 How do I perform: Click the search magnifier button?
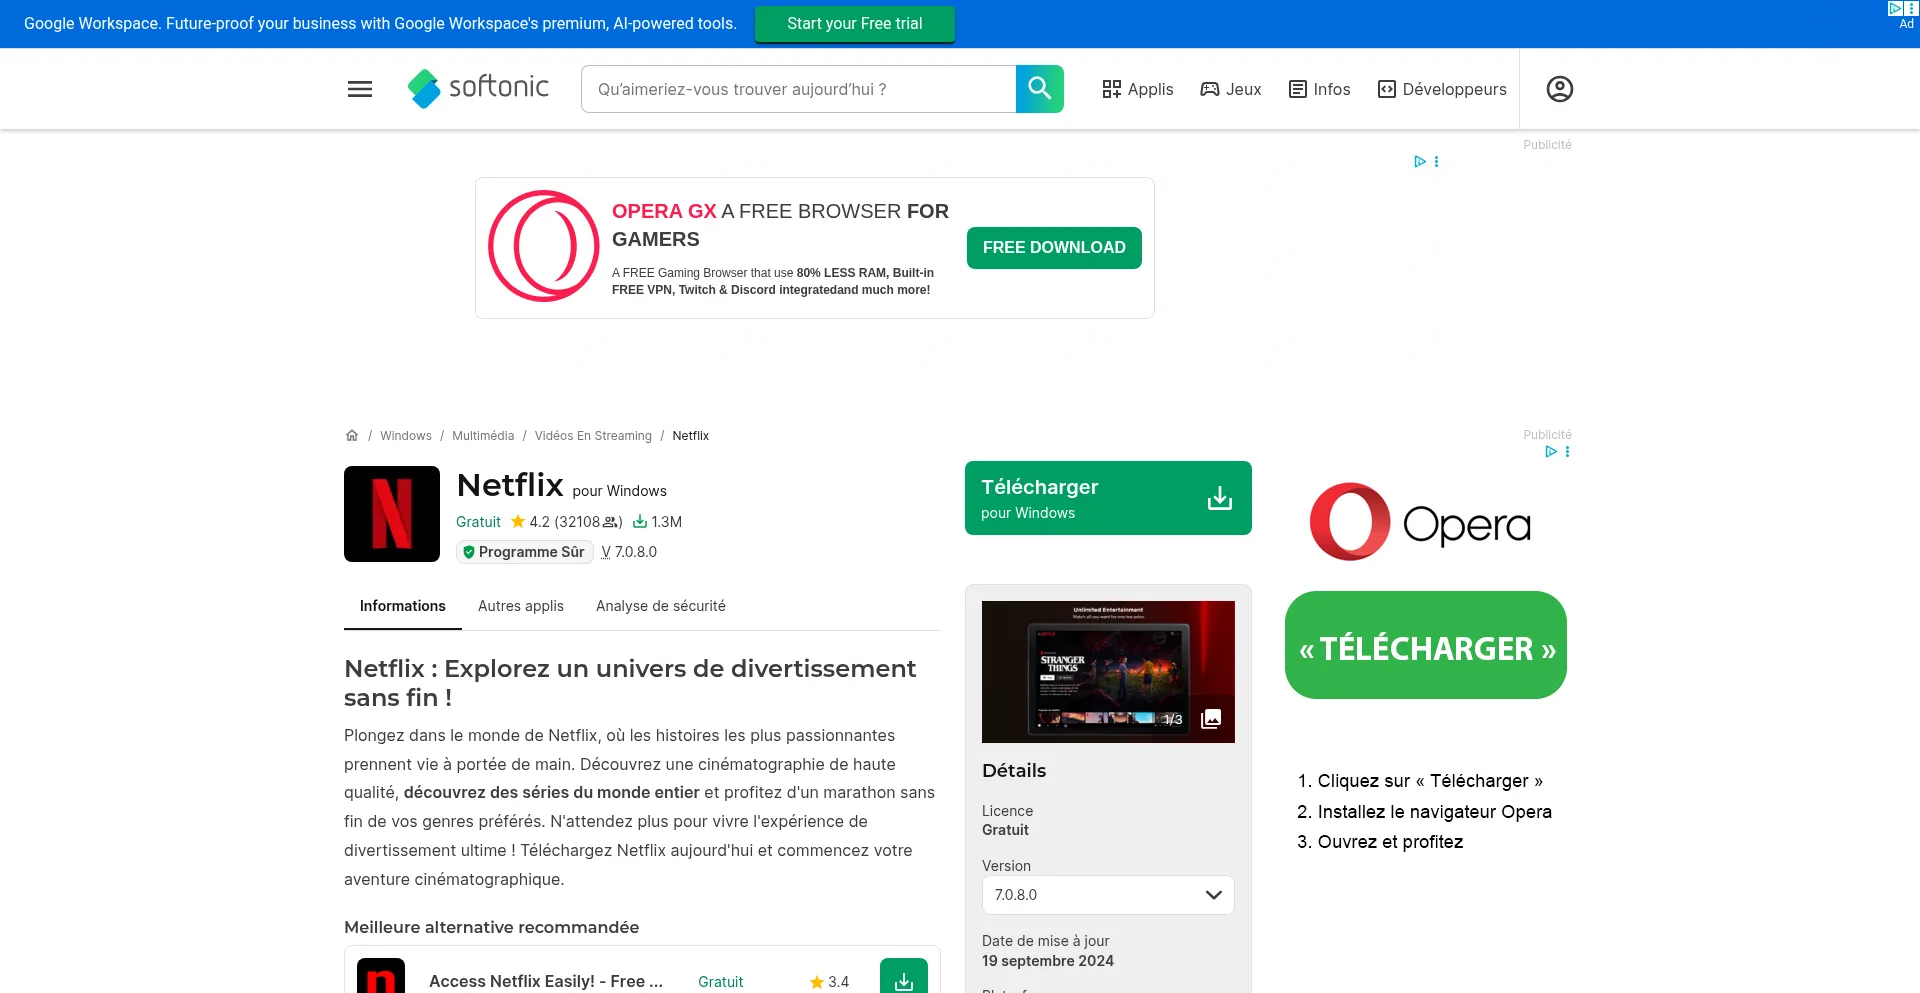pos(1040,89)
